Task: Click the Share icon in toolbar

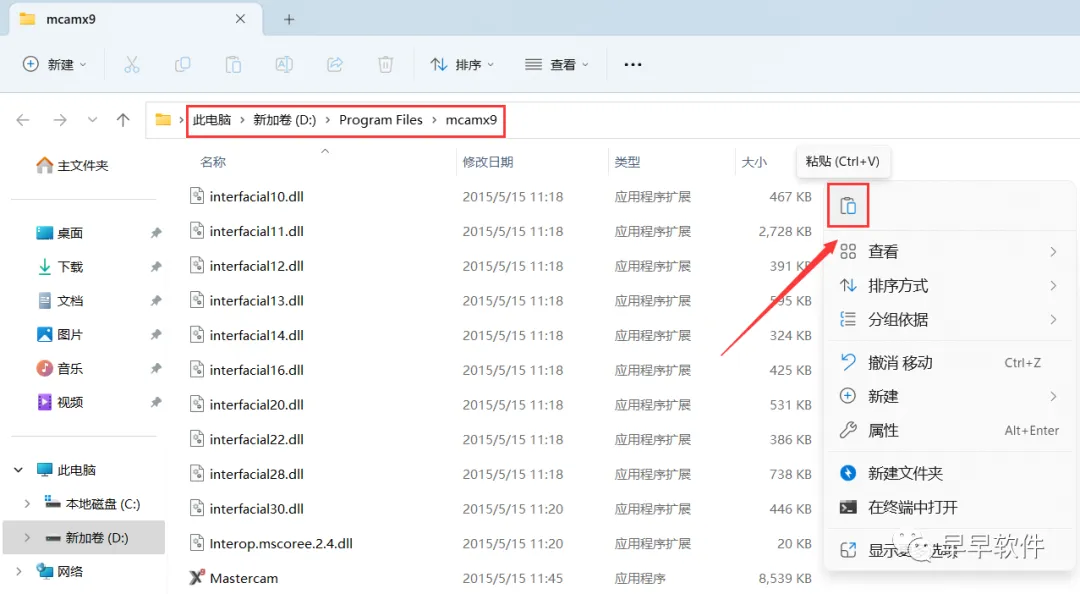Action: pos(335,65)
